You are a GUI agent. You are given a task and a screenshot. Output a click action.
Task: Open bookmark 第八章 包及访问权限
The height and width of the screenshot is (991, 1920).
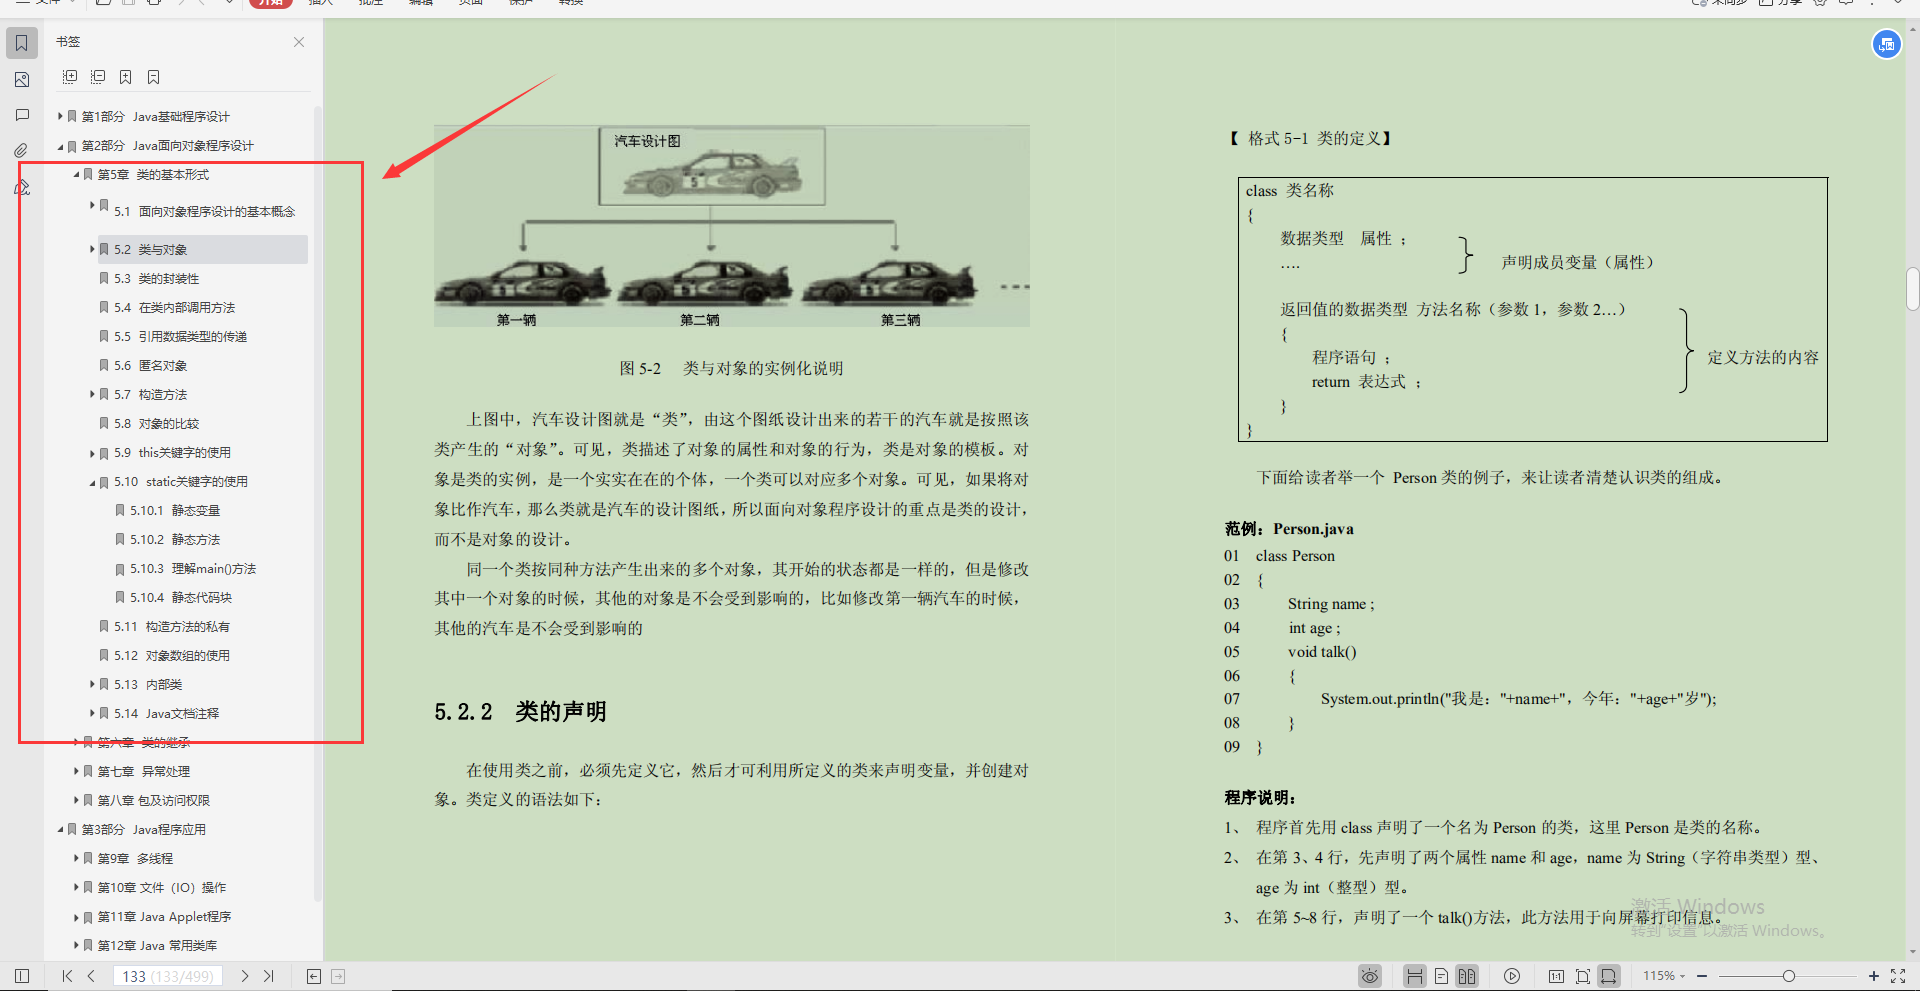153,800
